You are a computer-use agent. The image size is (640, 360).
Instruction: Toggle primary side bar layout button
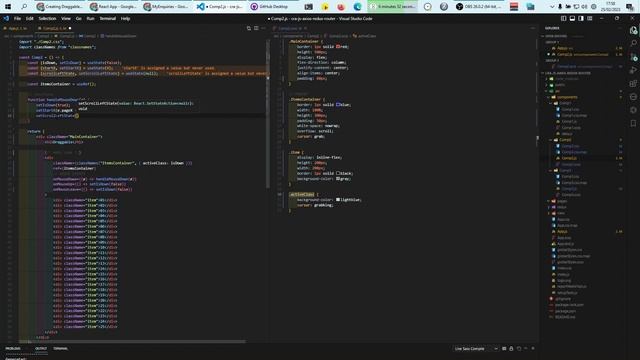(563, 18)
